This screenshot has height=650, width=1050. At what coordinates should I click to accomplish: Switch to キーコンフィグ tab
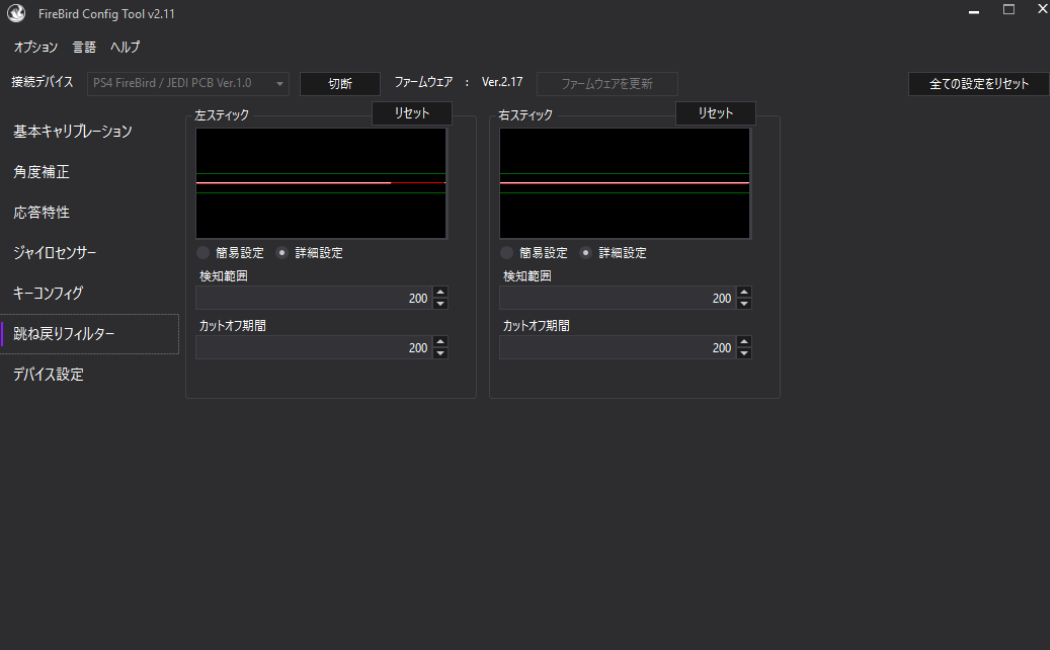click(x=89, y=293)
